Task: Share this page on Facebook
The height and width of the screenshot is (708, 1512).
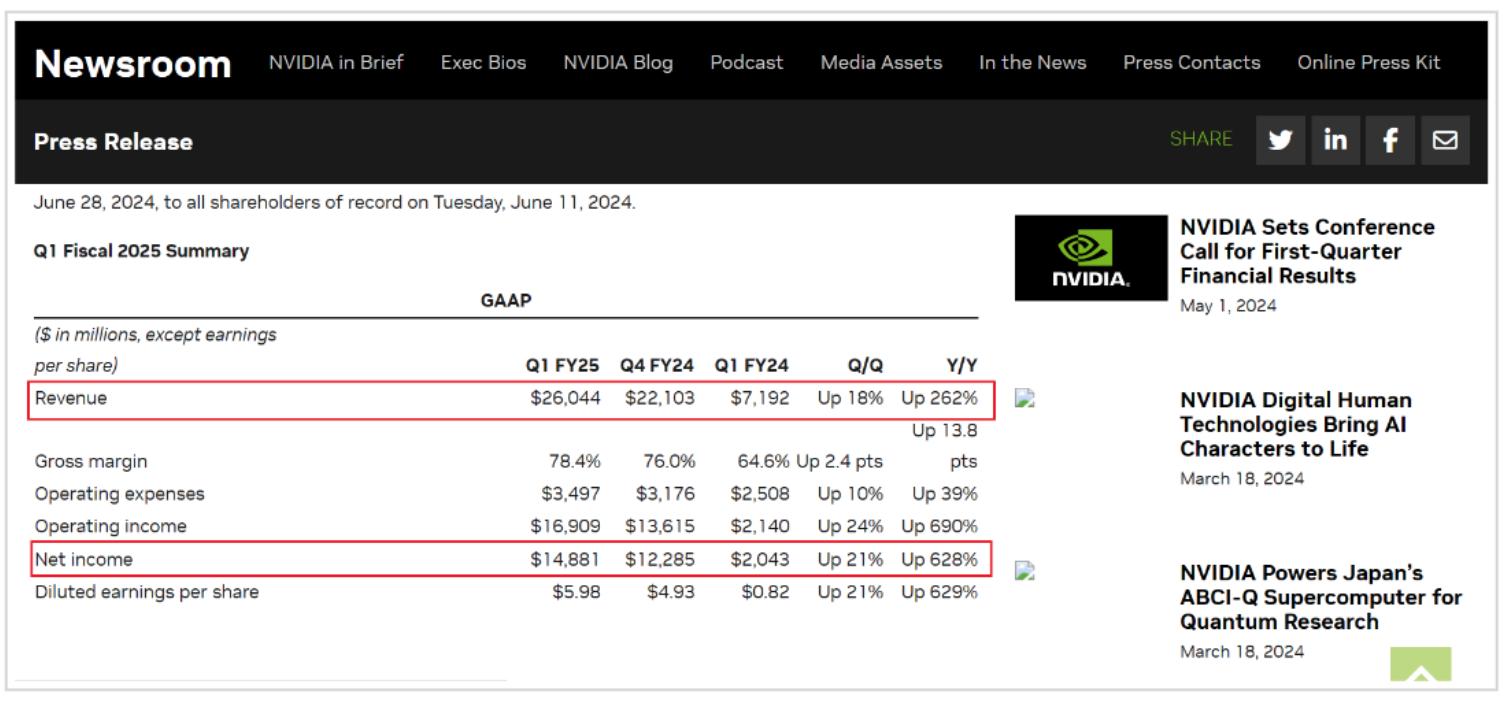Action: [x=1390, y=140]
